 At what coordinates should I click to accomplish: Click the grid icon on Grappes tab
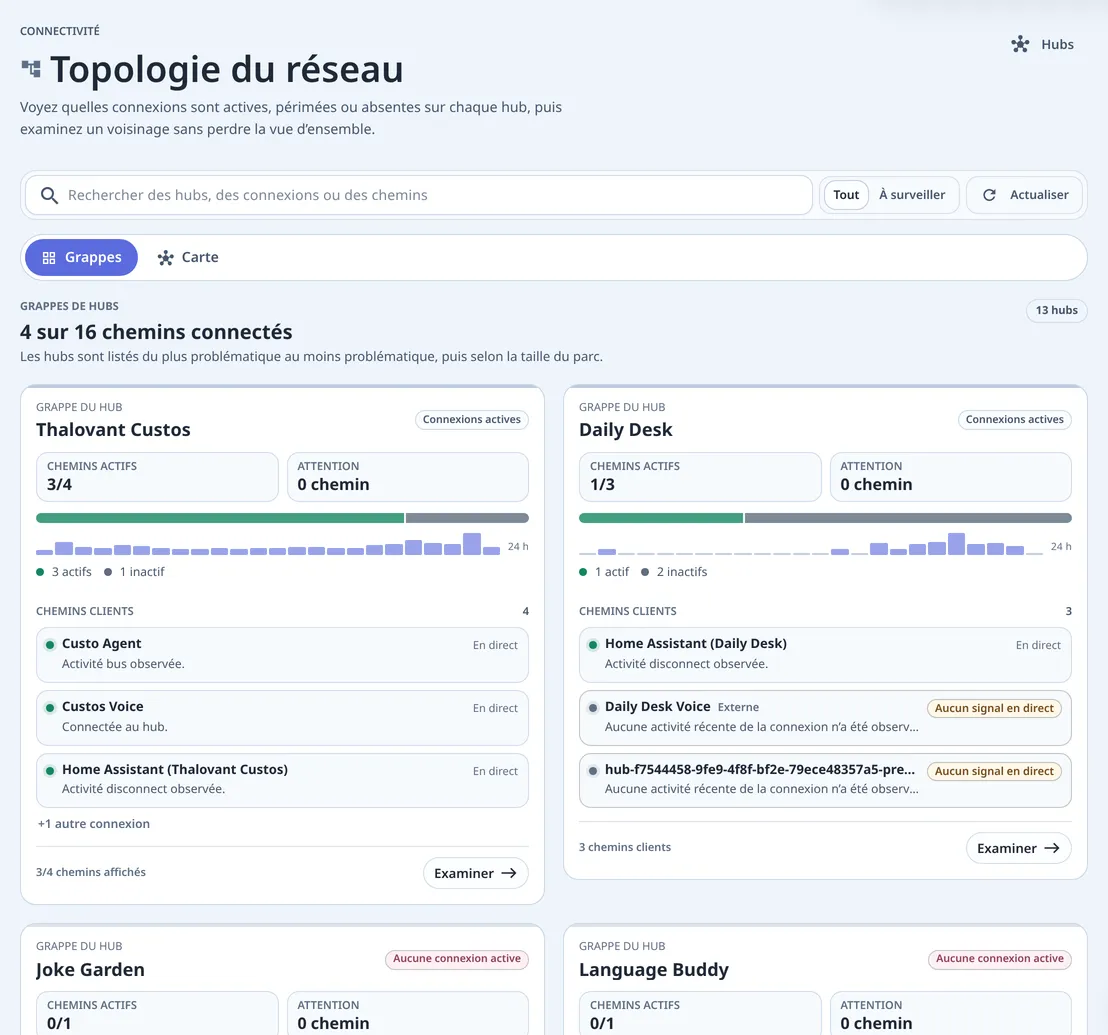[49, 258]
